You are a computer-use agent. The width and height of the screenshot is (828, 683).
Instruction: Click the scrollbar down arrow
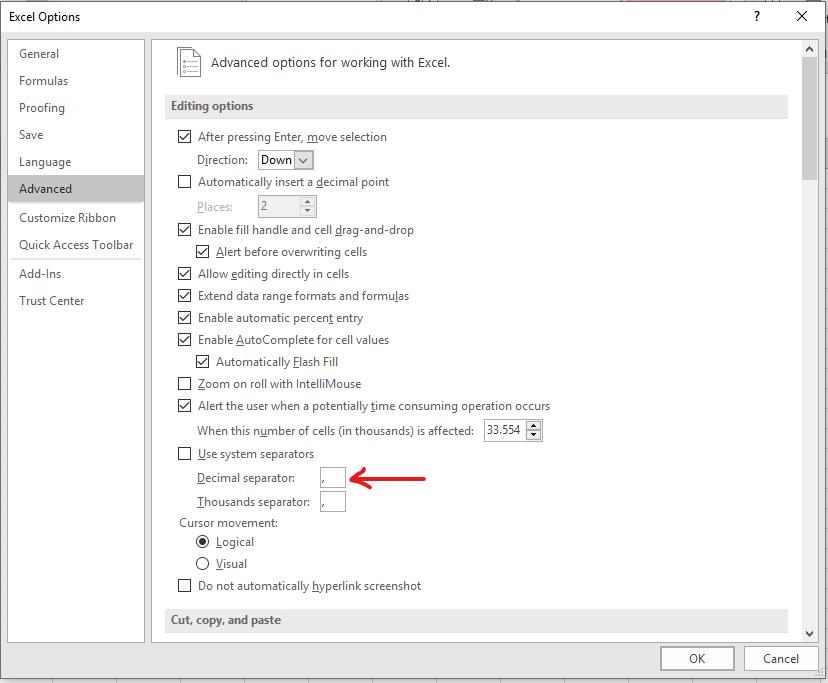[810, 634]
